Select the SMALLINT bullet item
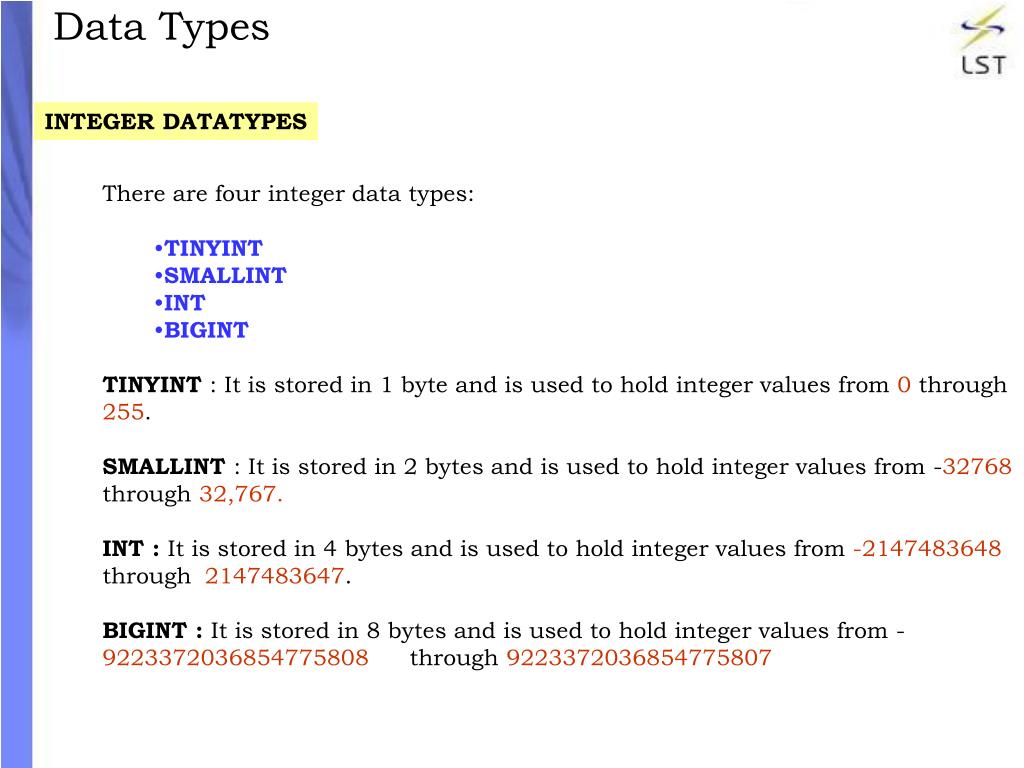 (x=220, y=276)
